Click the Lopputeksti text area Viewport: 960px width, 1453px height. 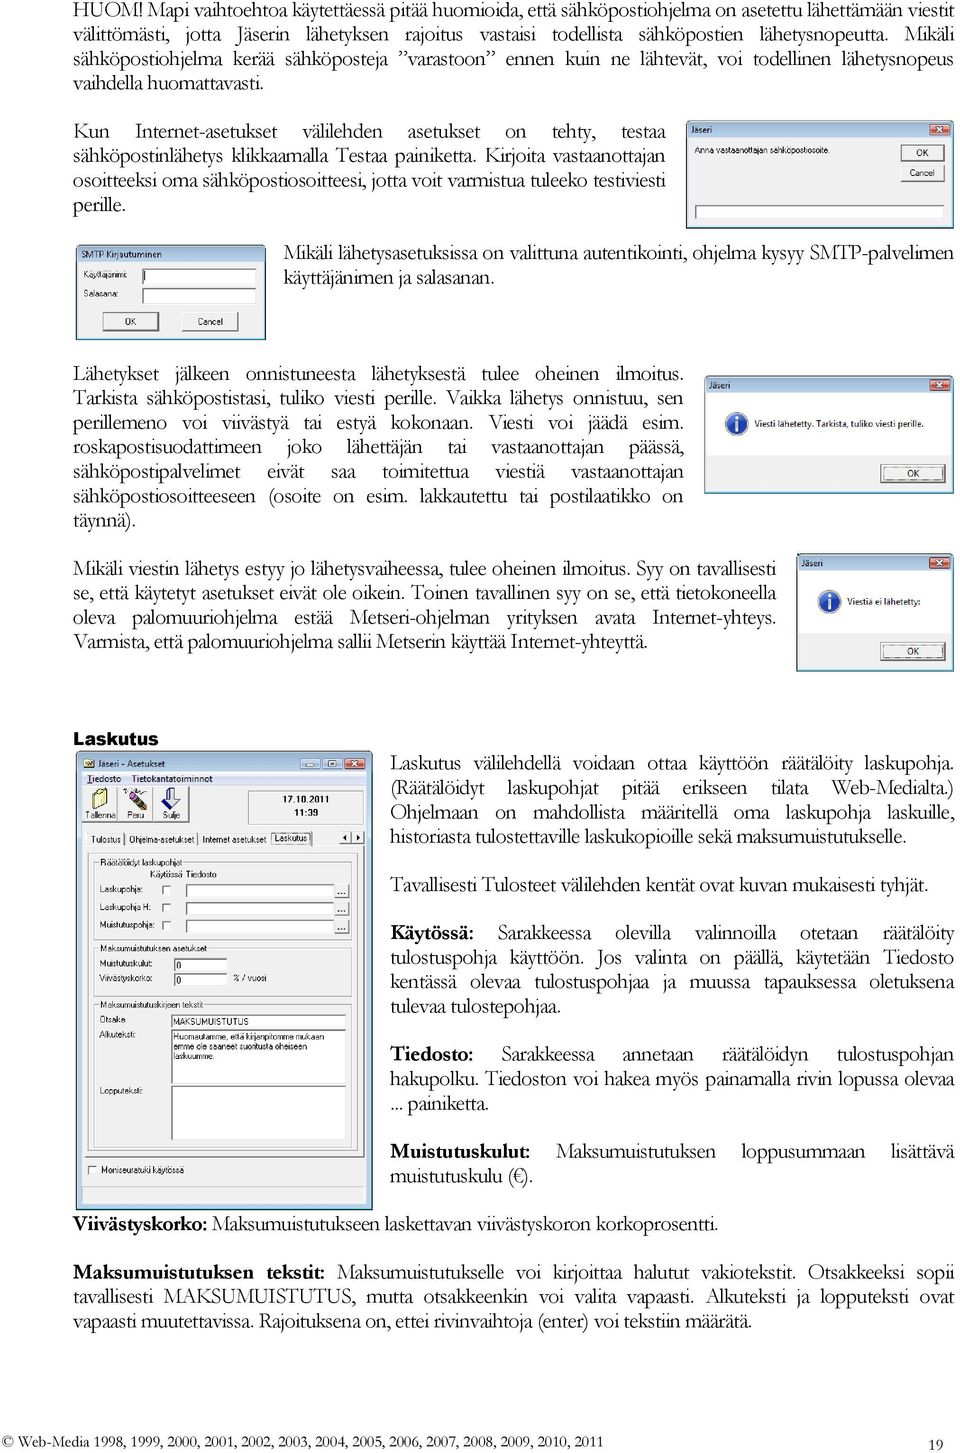(x=259, y=1113)
